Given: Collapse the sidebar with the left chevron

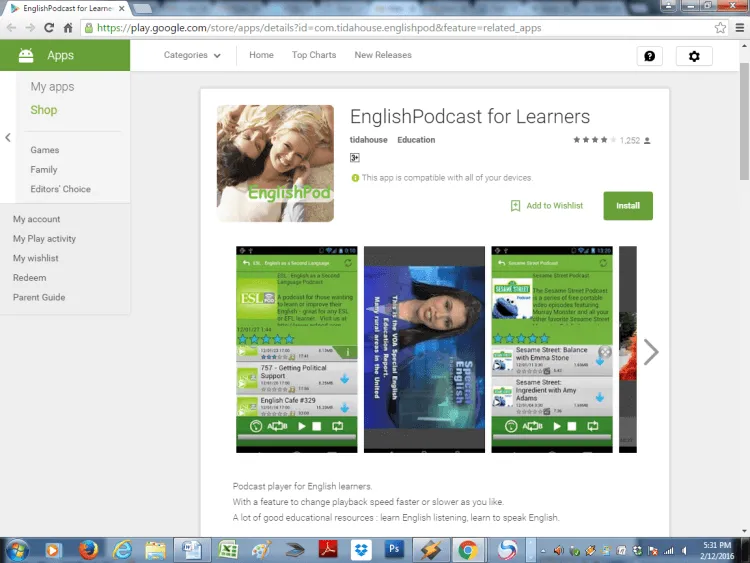Looking at the screenshot, I should point(8,138).
